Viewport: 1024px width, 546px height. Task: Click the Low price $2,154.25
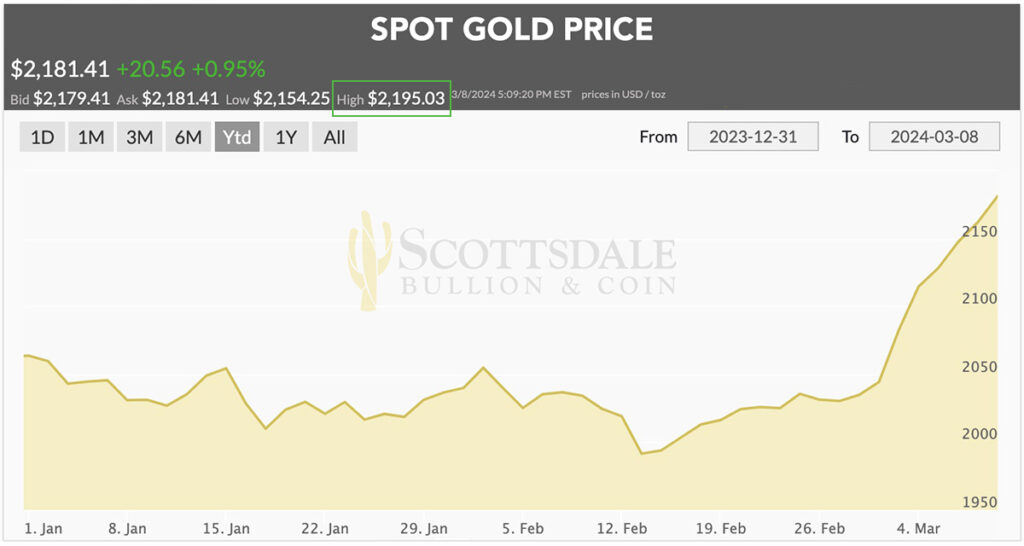tap(291, 98)
